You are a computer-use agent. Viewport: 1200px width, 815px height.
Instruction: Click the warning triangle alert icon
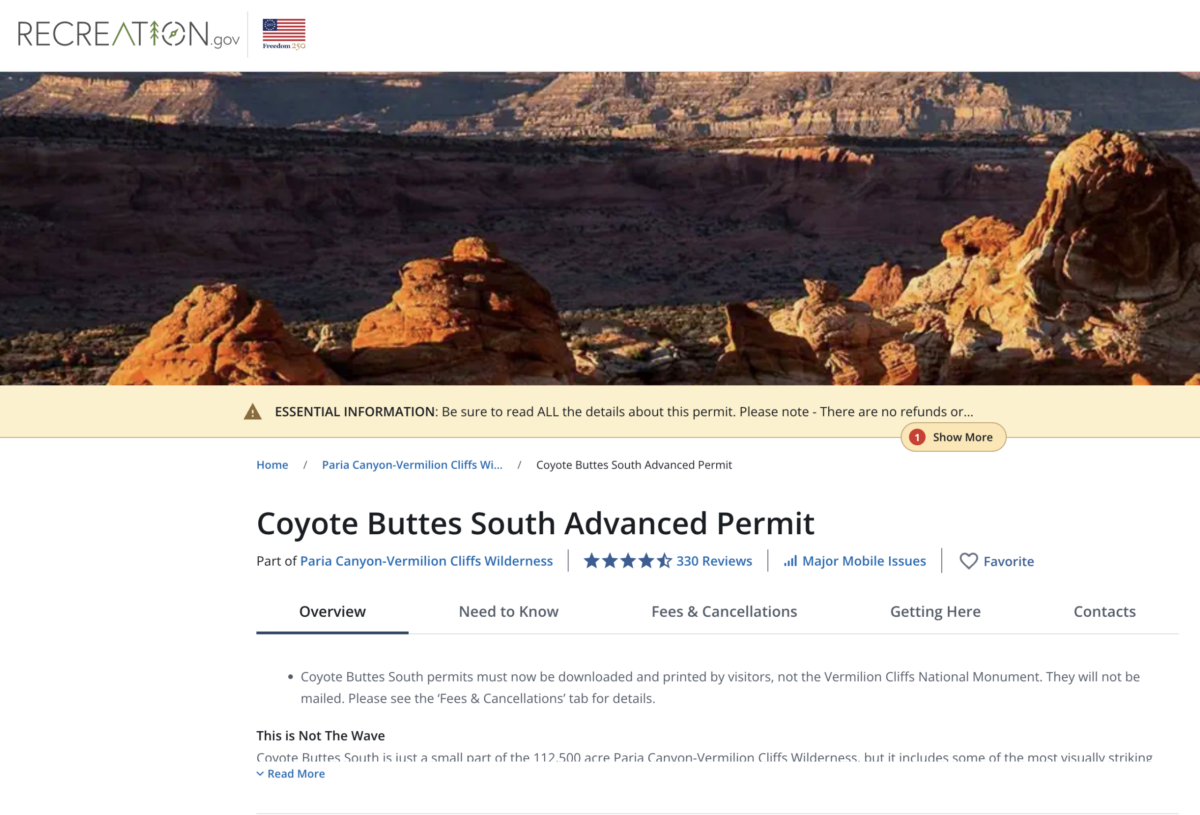pos(253,412)
